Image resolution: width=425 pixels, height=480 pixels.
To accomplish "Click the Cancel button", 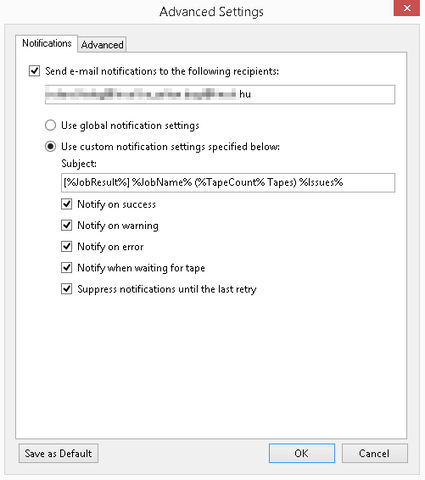I will [374, 453].
